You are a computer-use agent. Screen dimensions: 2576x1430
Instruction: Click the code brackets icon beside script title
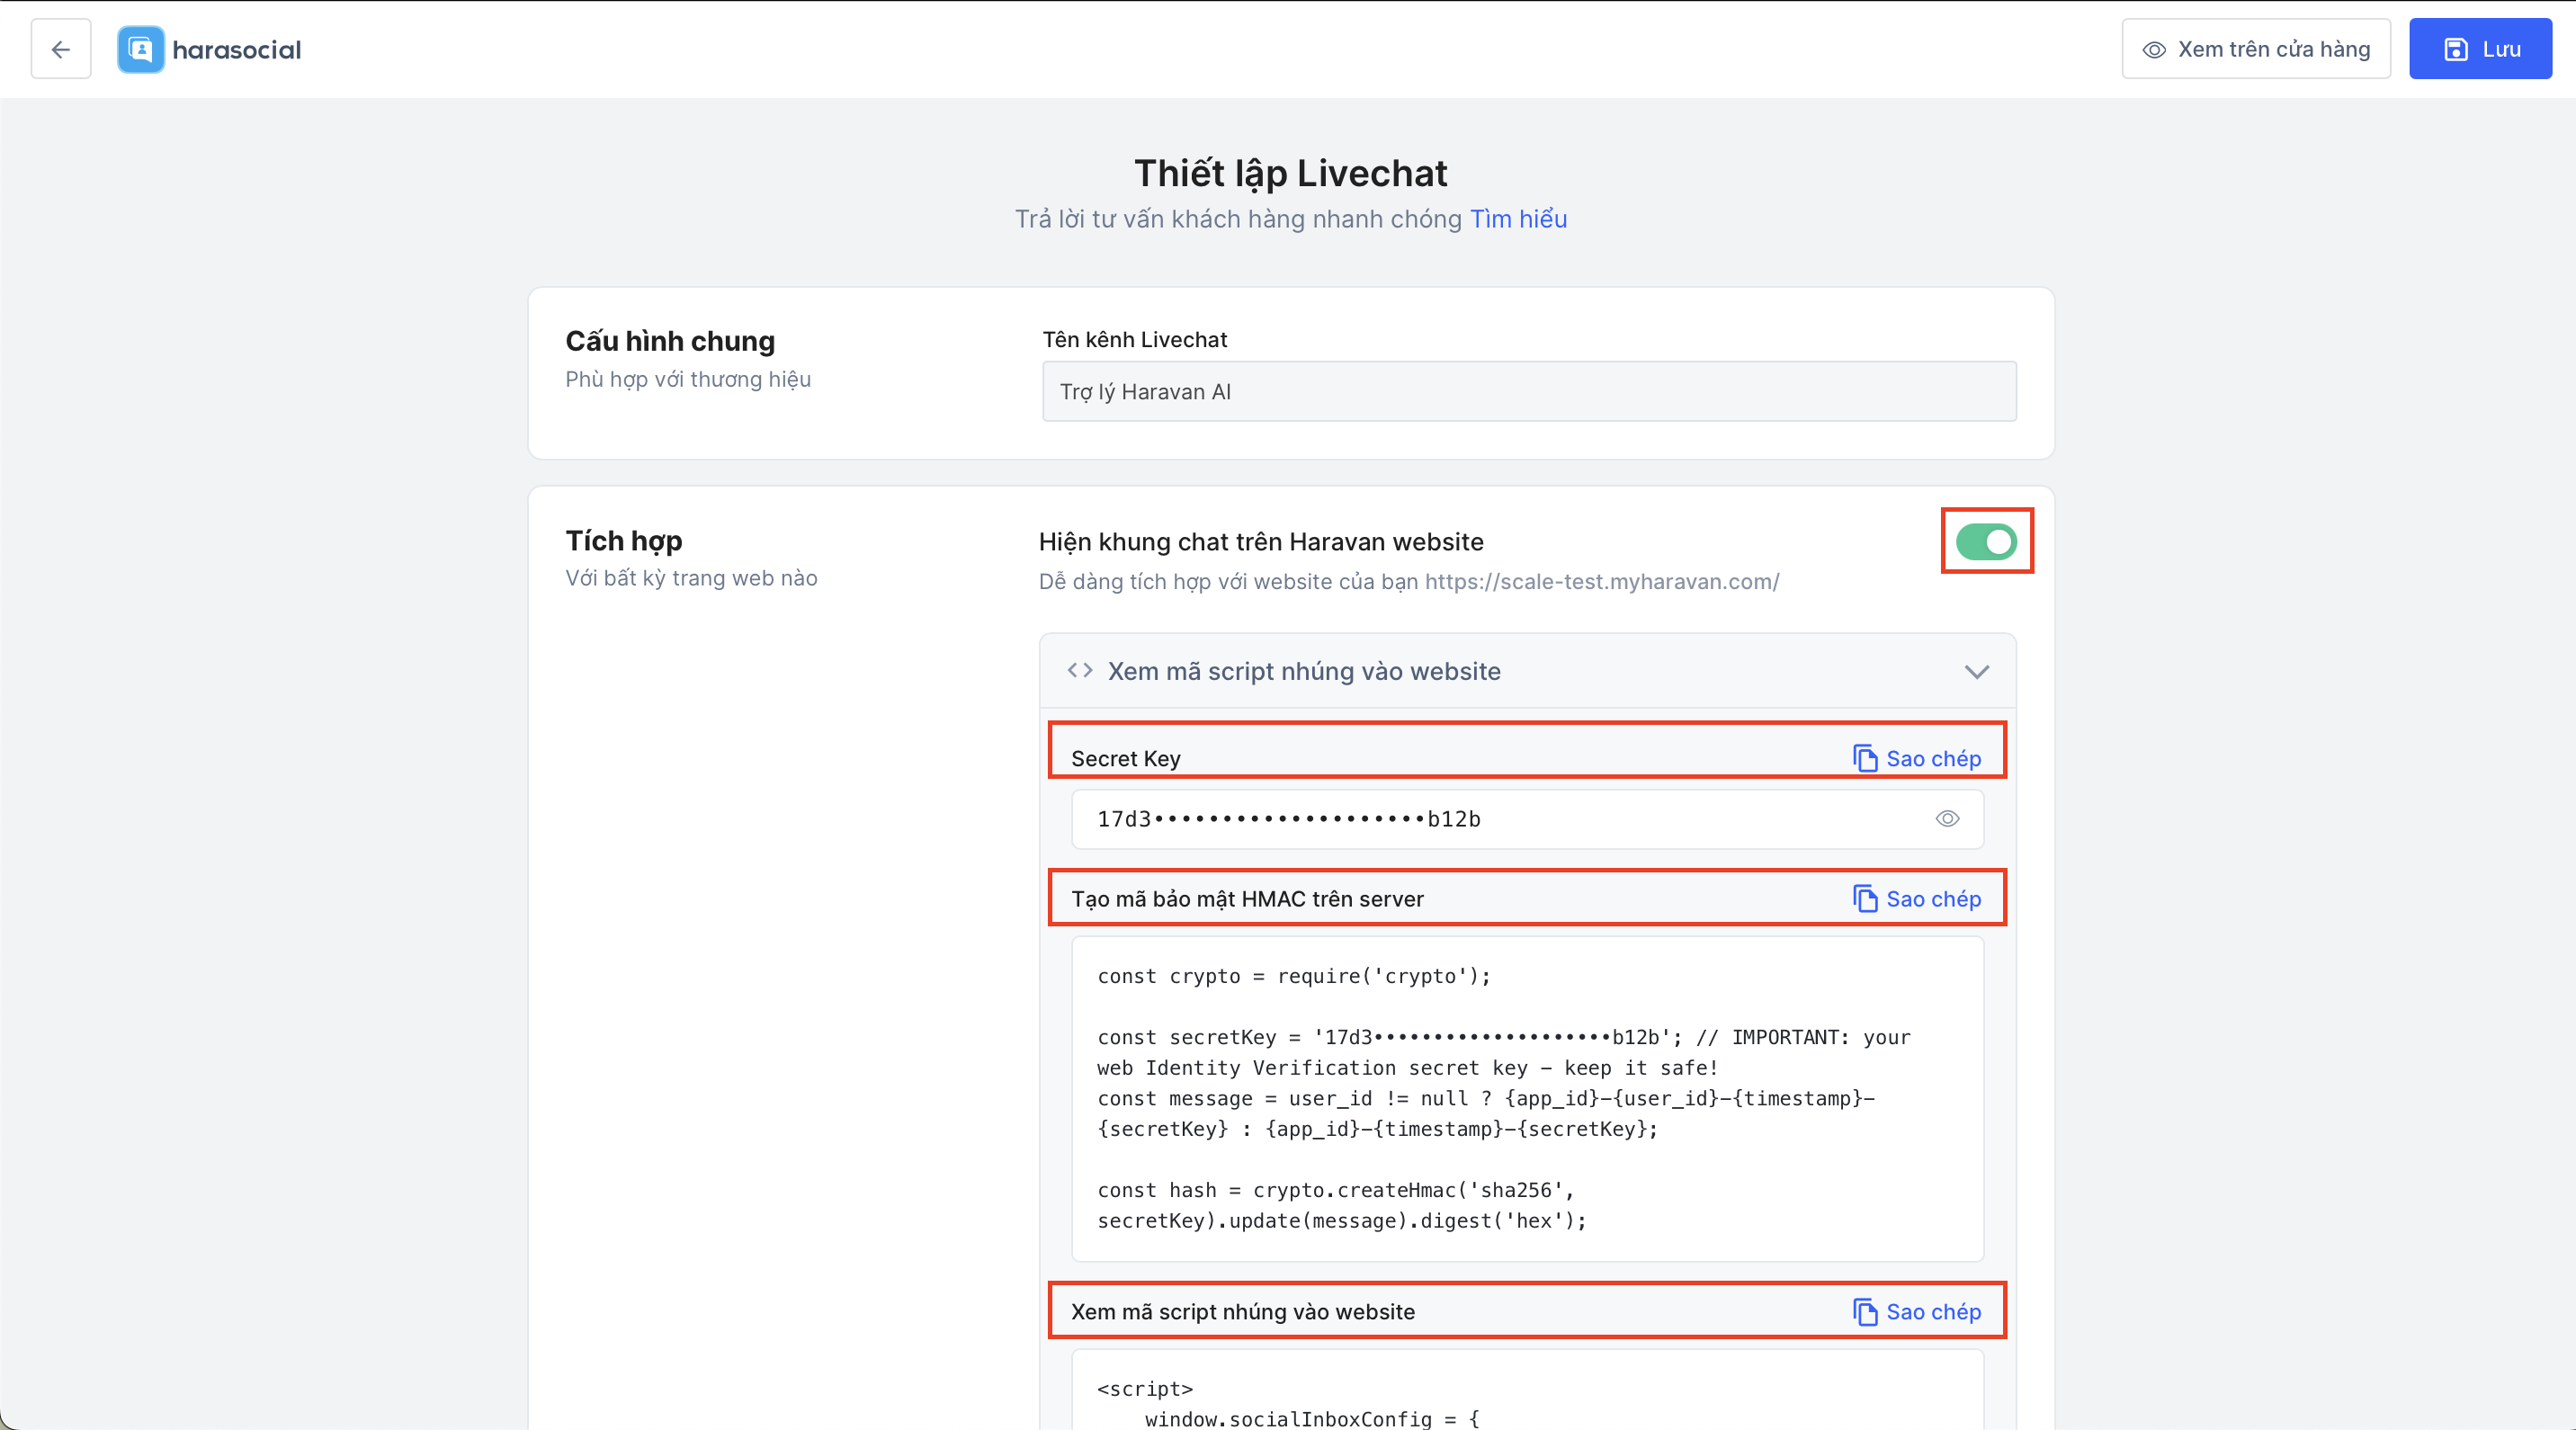point(1080,670)
